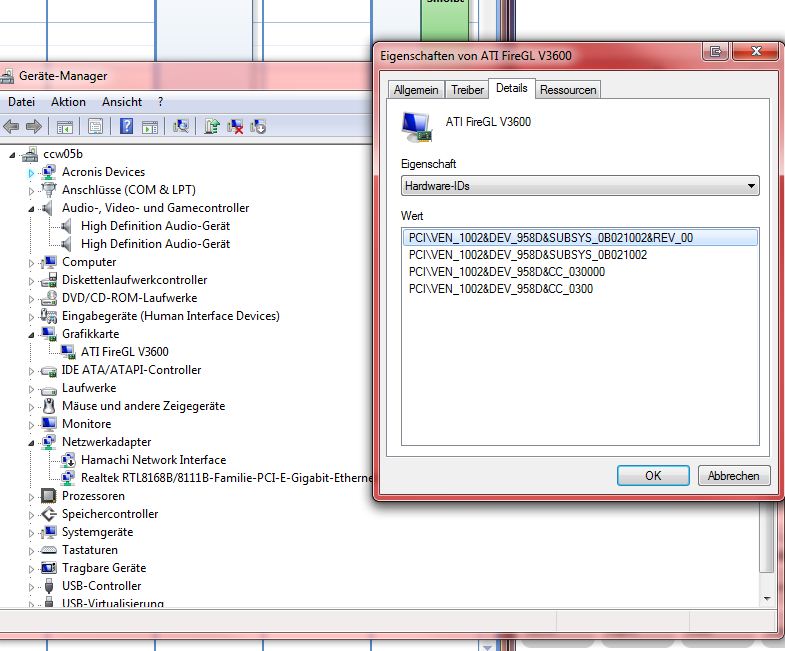This screenshot has width=785, height=651.
Task: Open the Hardware-IDs Eigenschaft dropdown
Action: [x=580, y=186]
